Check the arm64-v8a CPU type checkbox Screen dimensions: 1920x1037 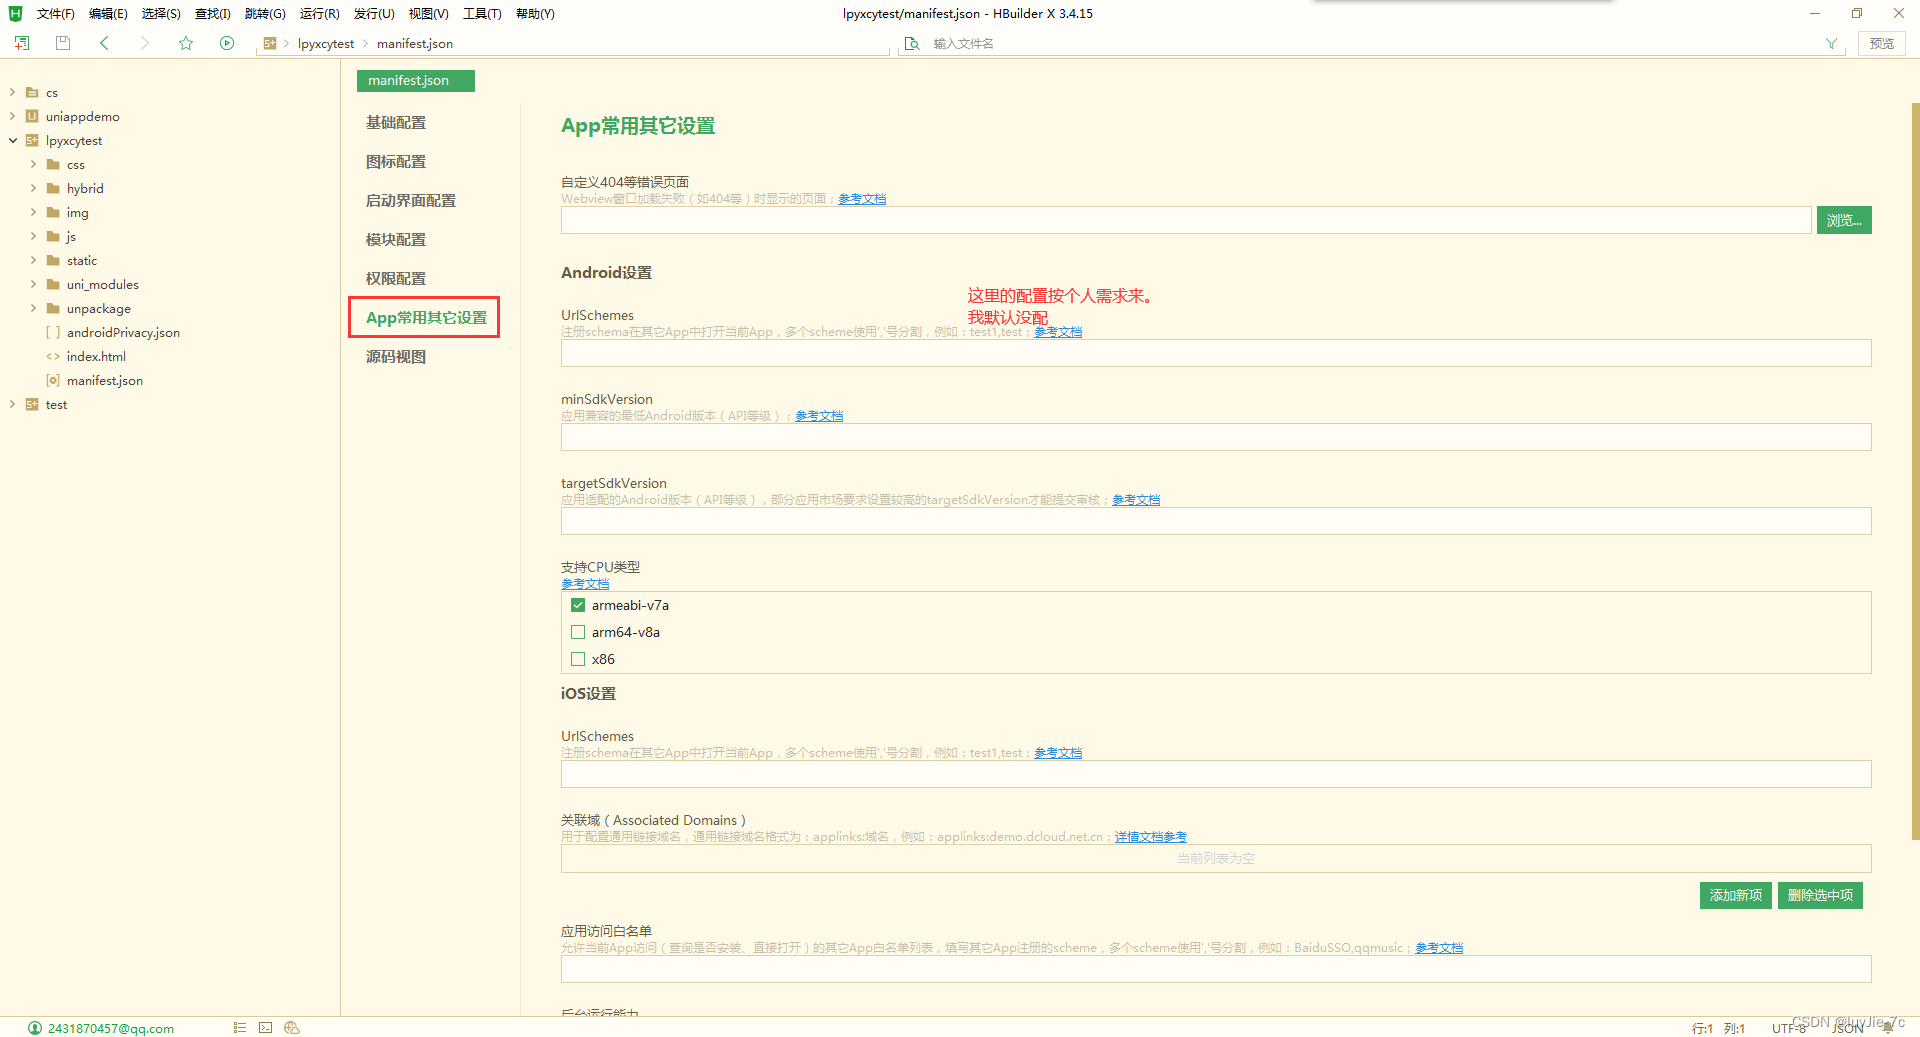click(x=578, y=631)
